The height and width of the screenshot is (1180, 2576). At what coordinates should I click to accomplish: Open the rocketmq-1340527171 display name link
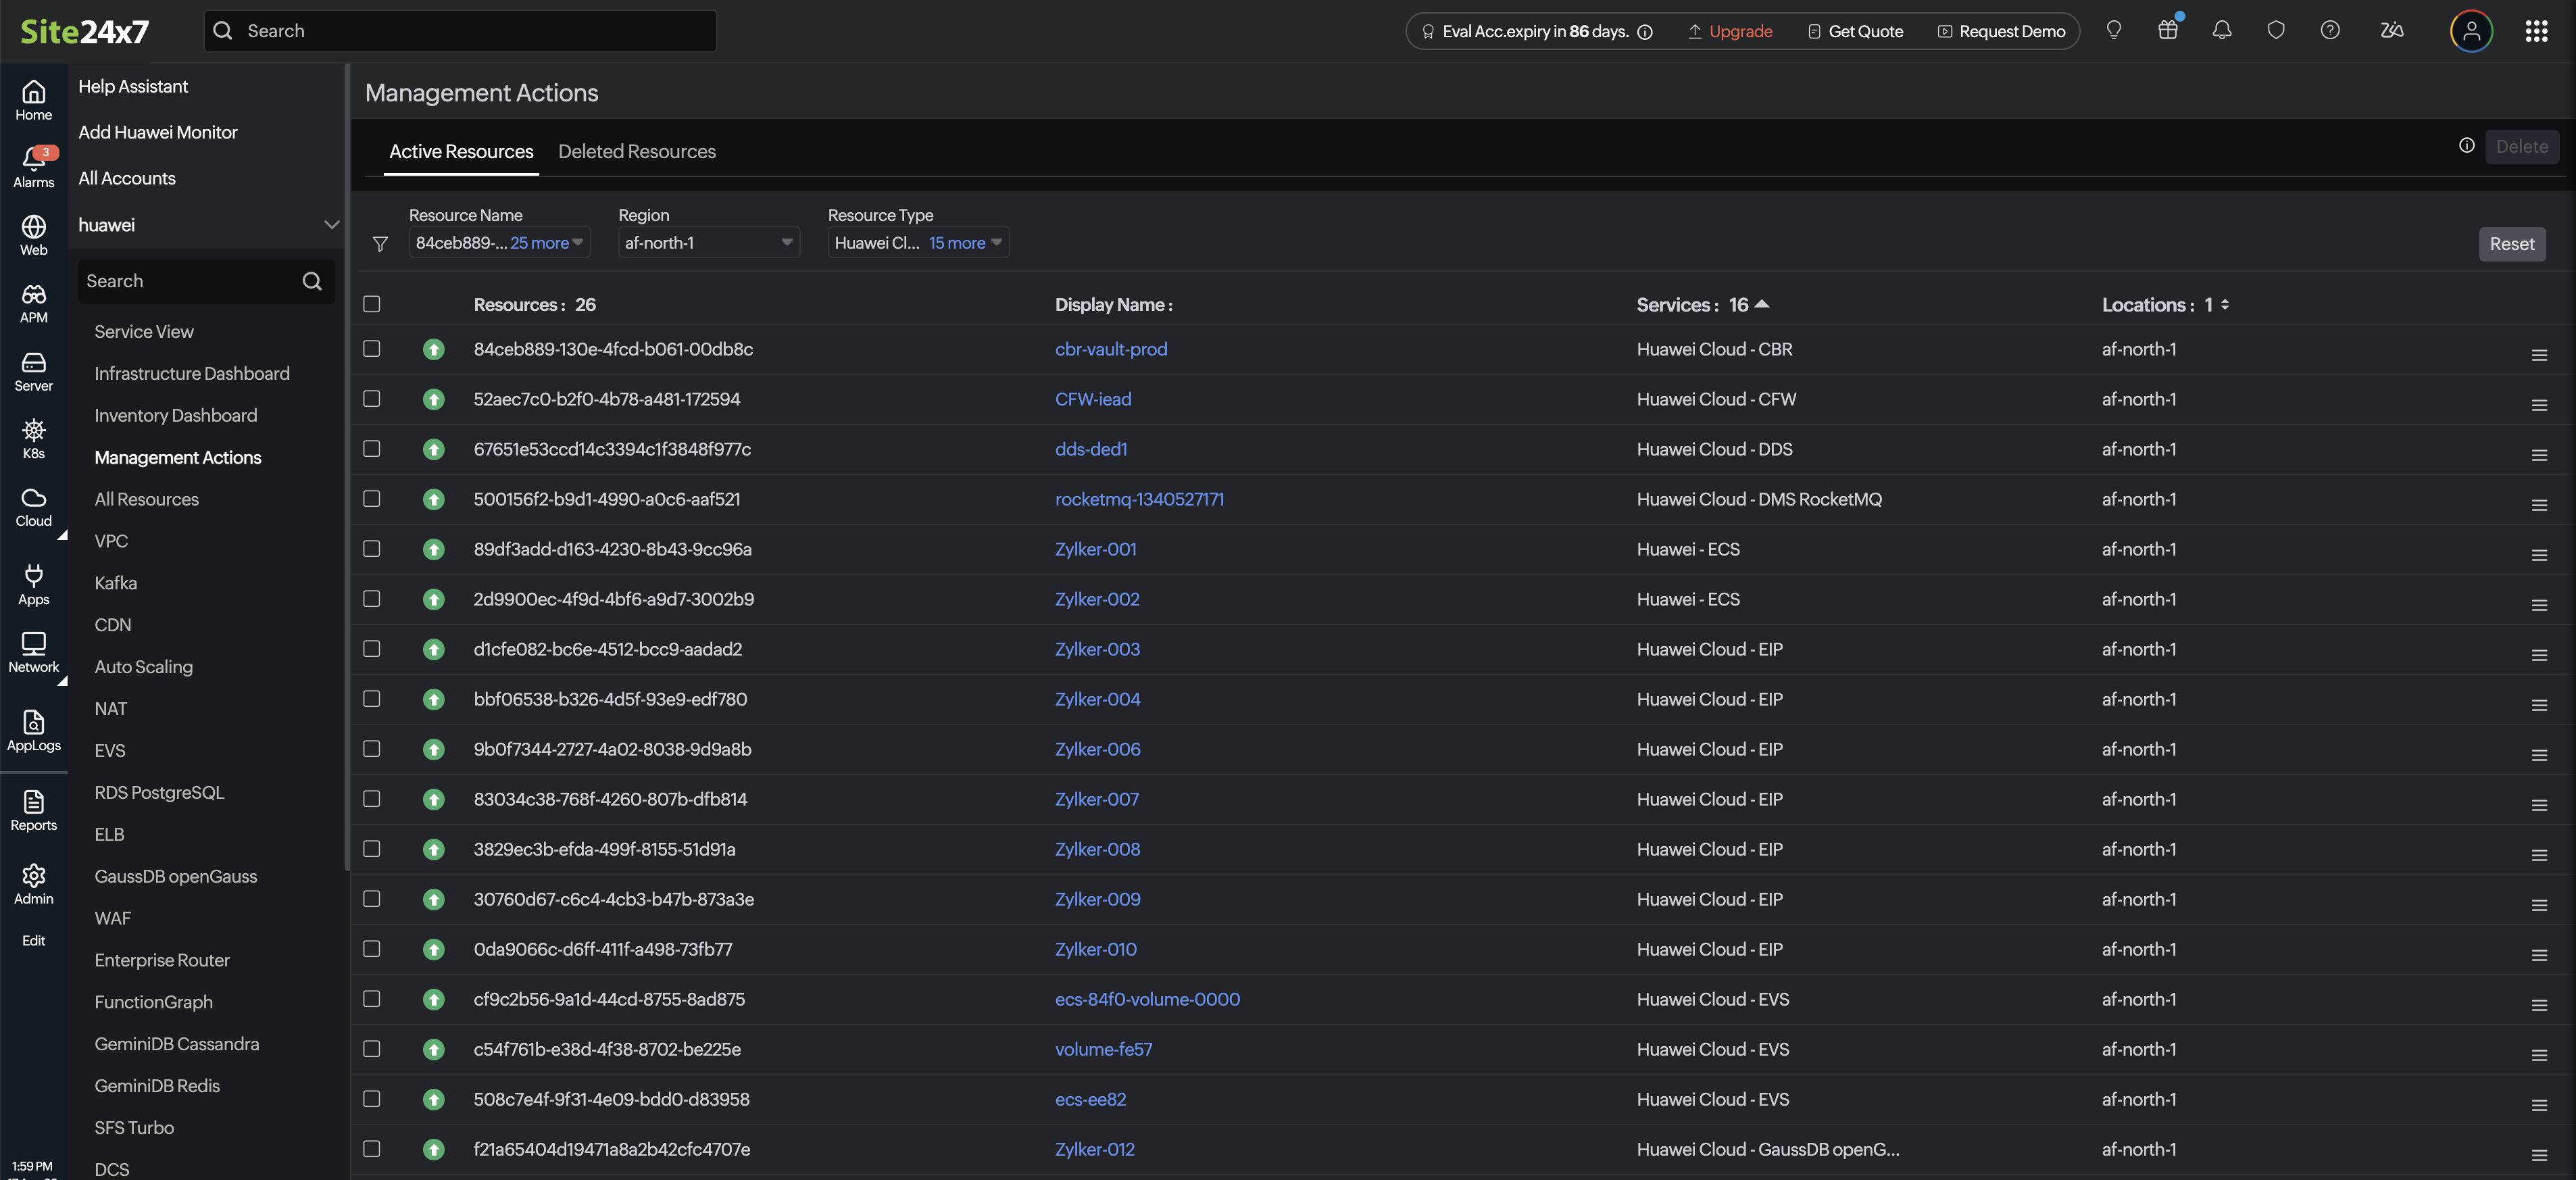[x=1139, y=499]
